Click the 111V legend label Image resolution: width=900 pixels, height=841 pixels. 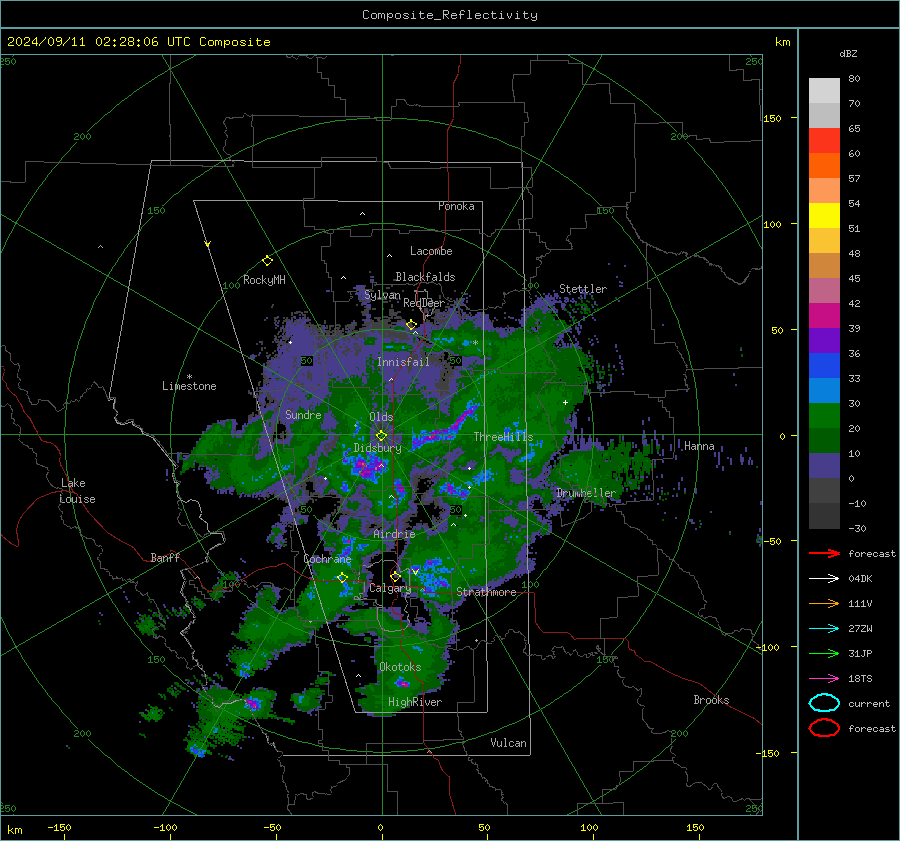[x=860, y=603]
